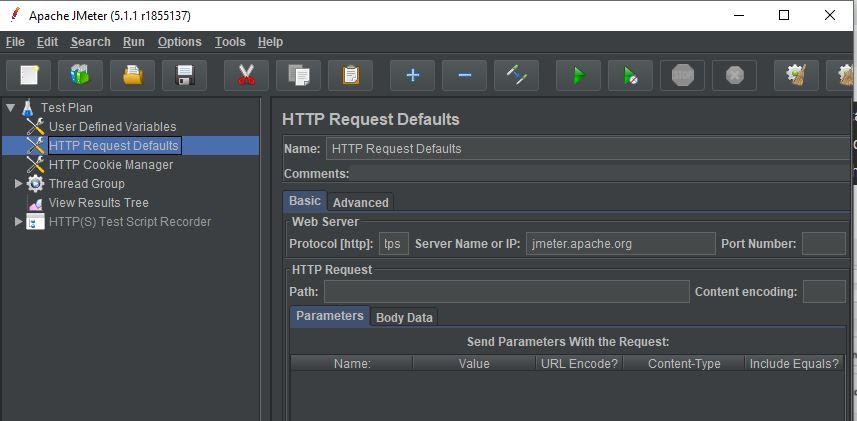Click the Cut scissors icon
Image resolution: width=857 pixels, height=421 pixels.
(246, 75)
